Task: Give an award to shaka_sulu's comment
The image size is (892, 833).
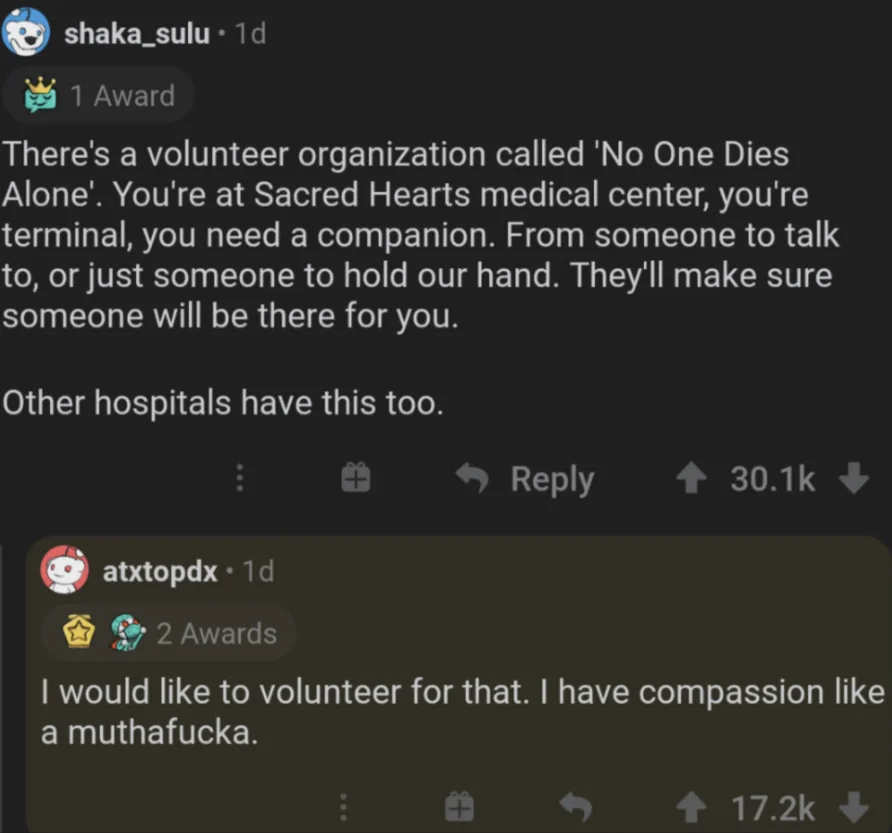Action: pyautogui.click(x=356, y=480)
